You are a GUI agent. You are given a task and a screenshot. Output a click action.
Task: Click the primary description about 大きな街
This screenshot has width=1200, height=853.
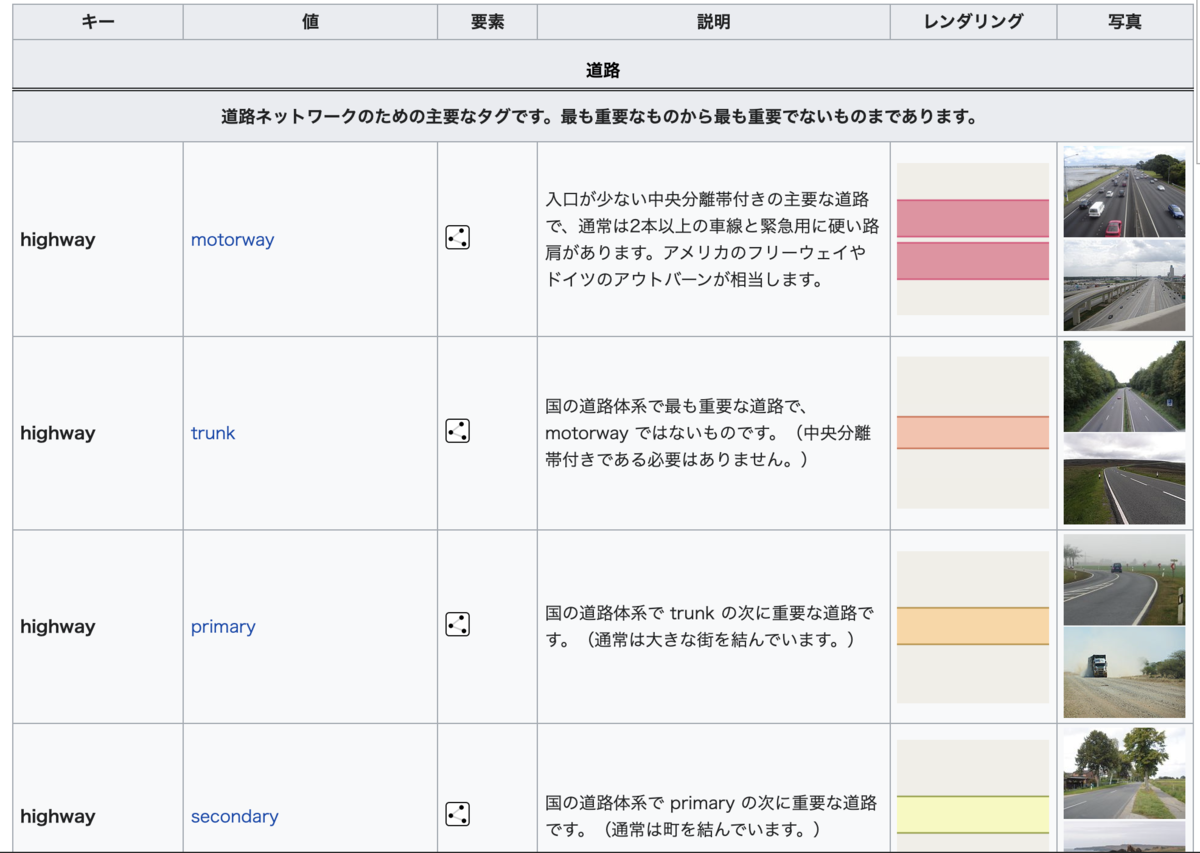click(x=709, y=625)
